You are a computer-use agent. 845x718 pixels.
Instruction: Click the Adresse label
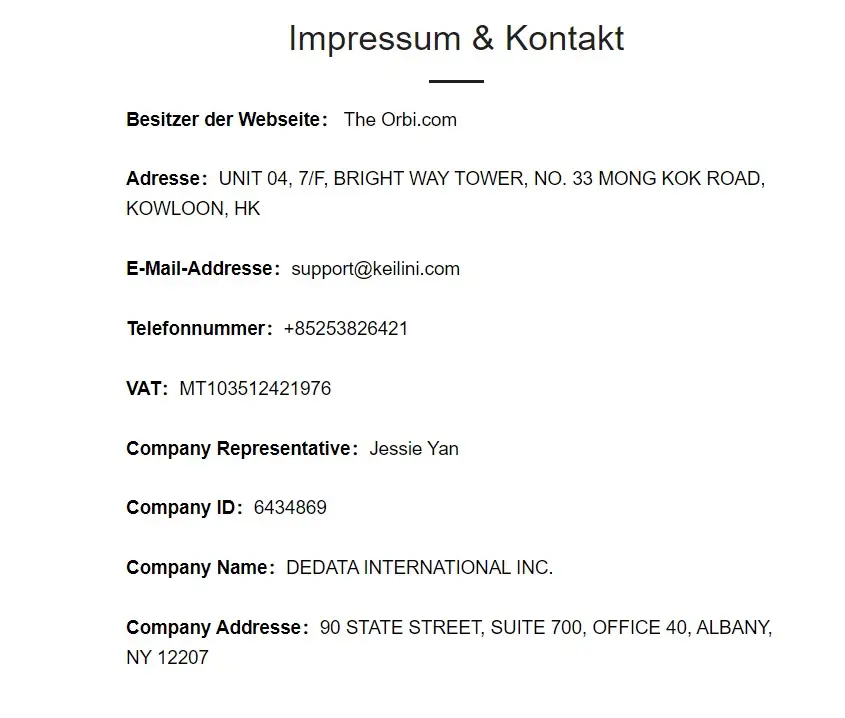(x=165, y=179)
